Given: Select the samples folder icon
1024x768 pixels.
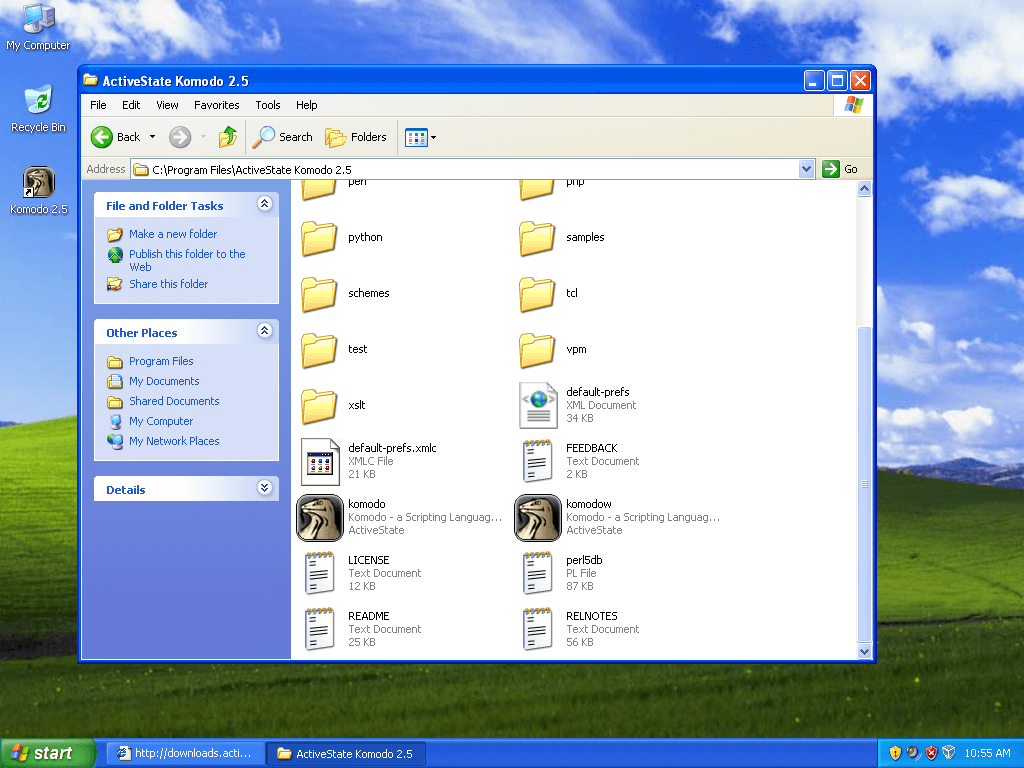Looking at the screenshot, I should pyautogui.click(x=537, y=238).
